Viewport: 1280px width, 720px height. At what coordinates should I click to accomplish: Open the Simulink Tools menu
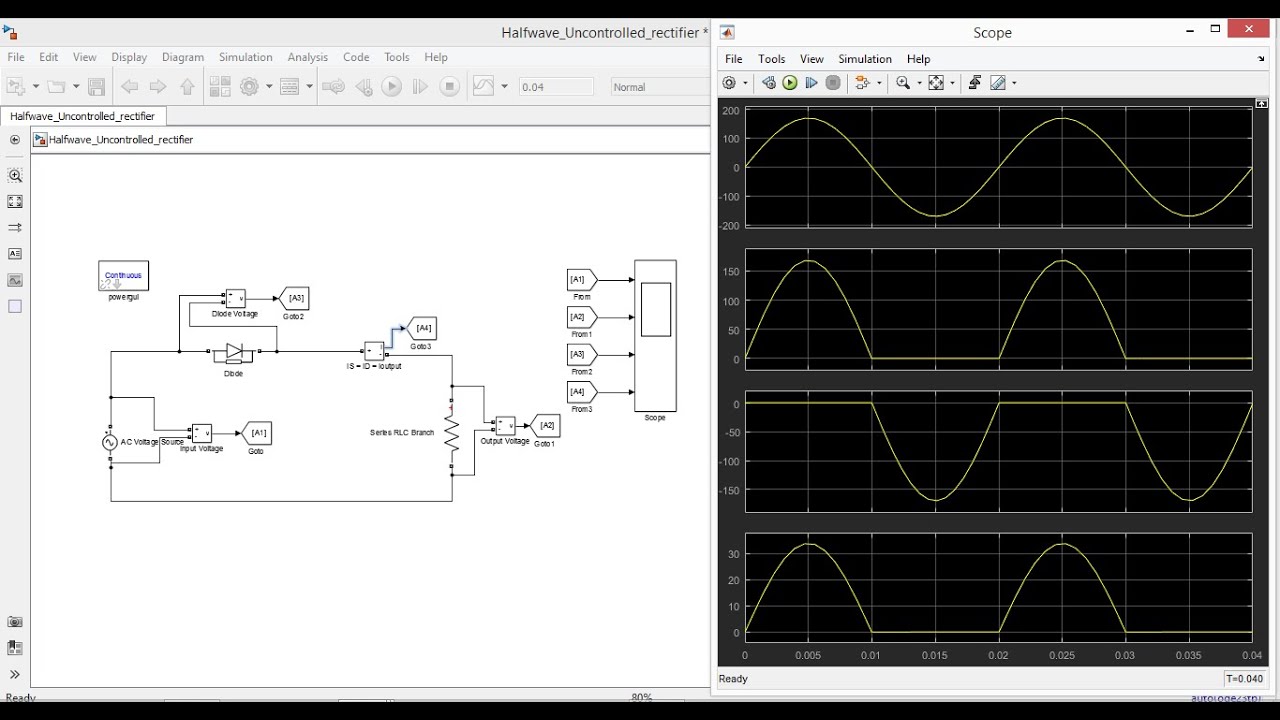click(397, 57)
